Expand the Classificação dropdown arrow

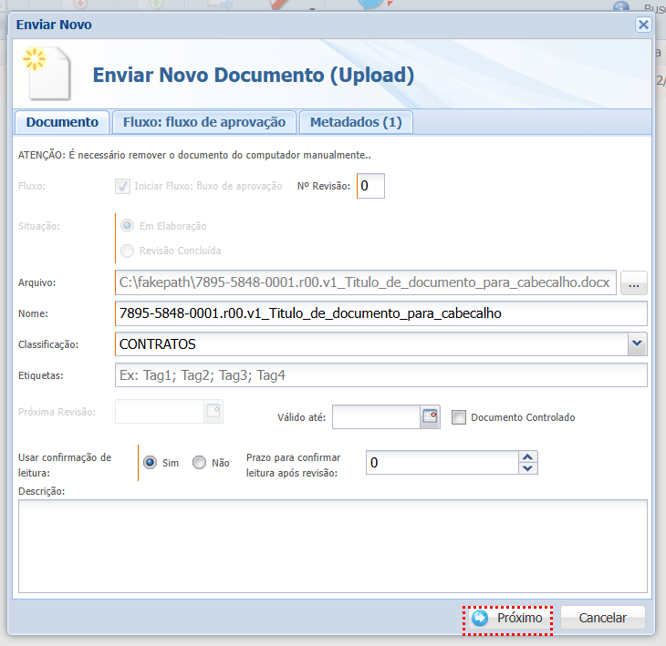tap(637, 344)
